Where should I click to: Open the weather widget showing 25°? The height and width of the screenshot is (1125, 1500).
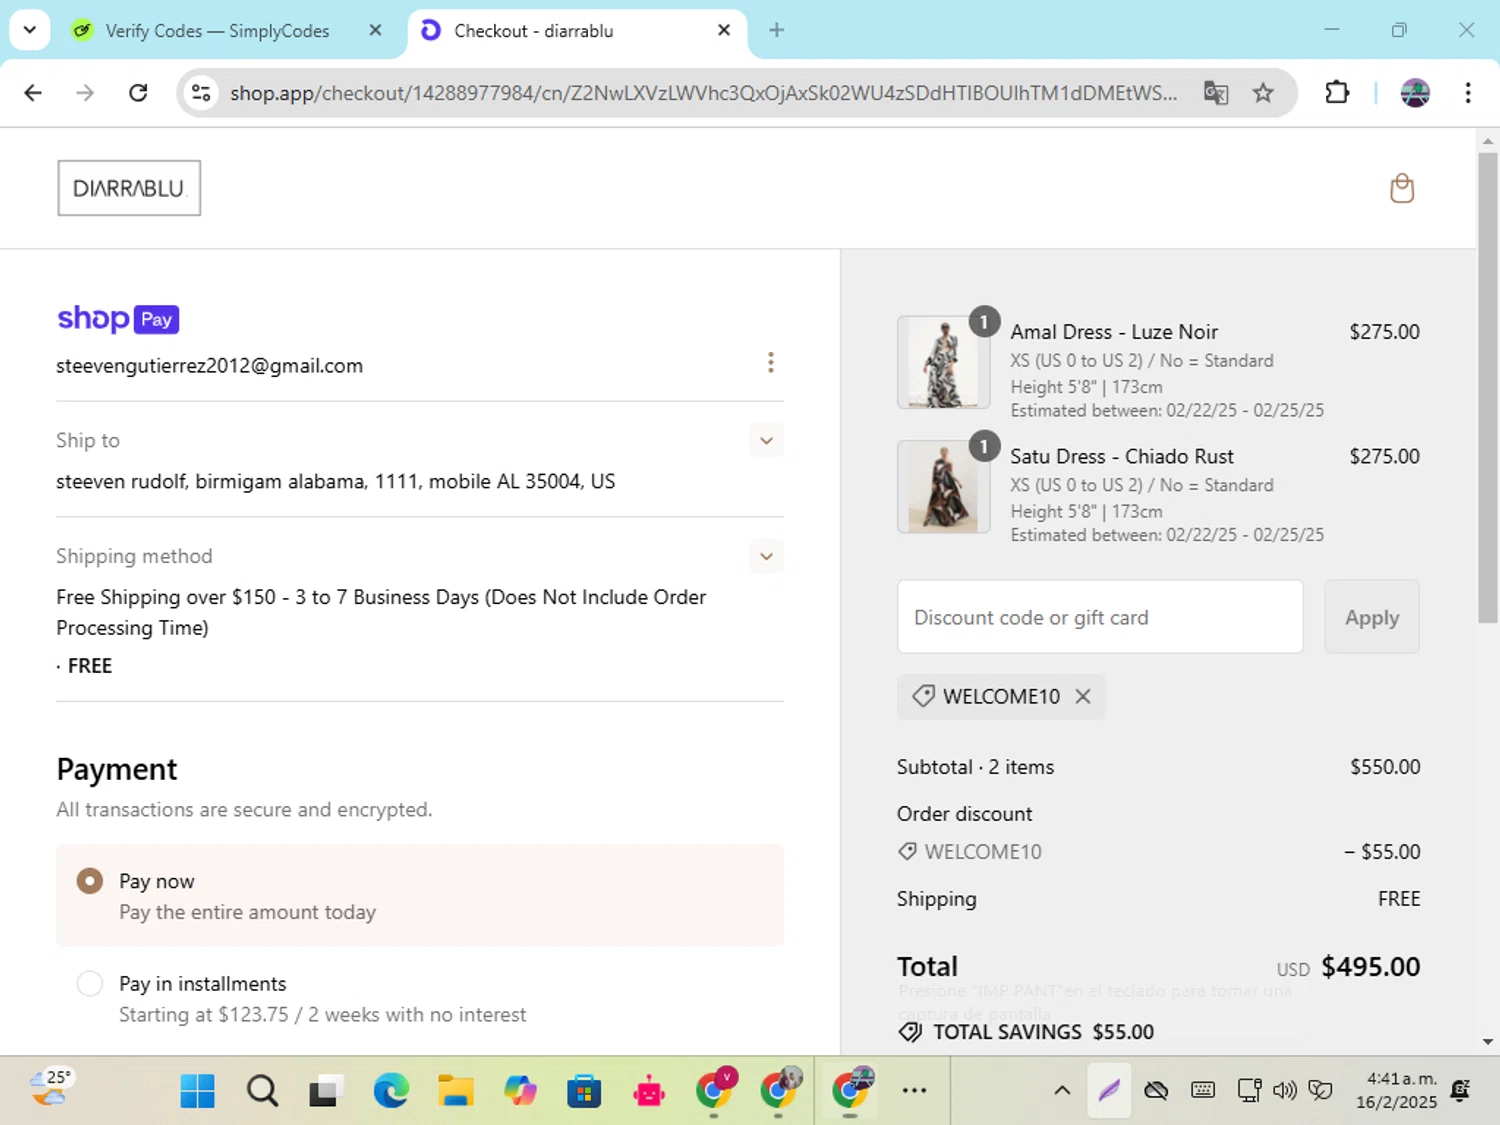click(x=50, y=1088)
